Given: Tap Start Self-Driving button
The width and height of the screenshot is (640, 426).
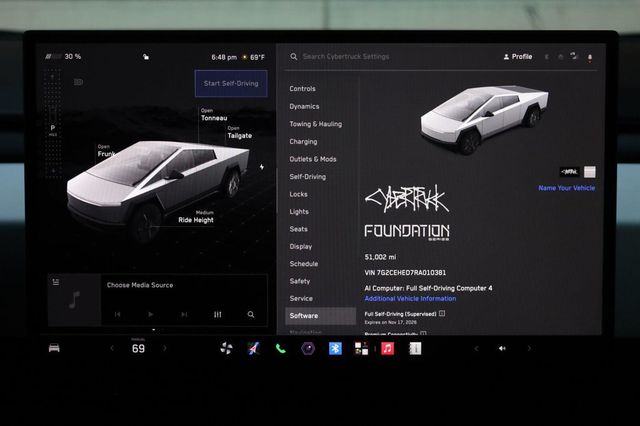Looking at the screenshot, I should coord(231,83).
